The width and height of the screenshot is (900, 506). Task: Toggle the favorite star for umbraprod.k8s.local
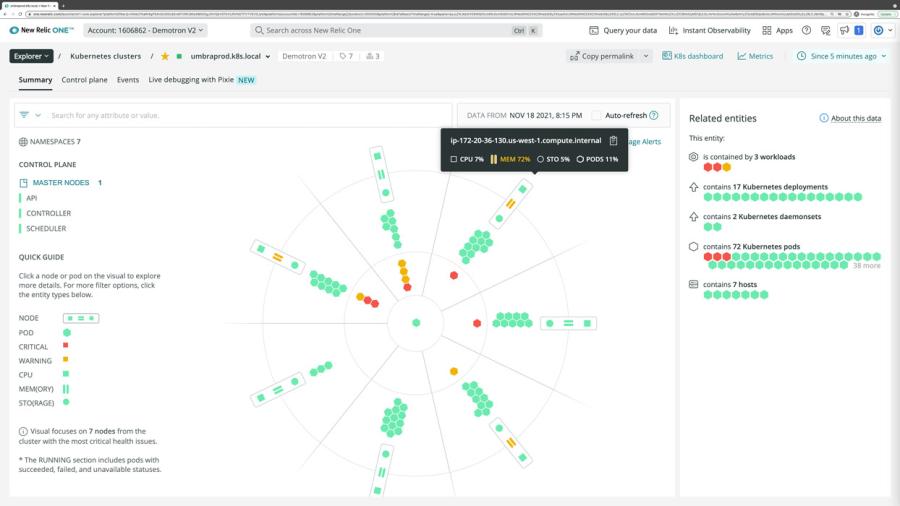pos(165,56)
